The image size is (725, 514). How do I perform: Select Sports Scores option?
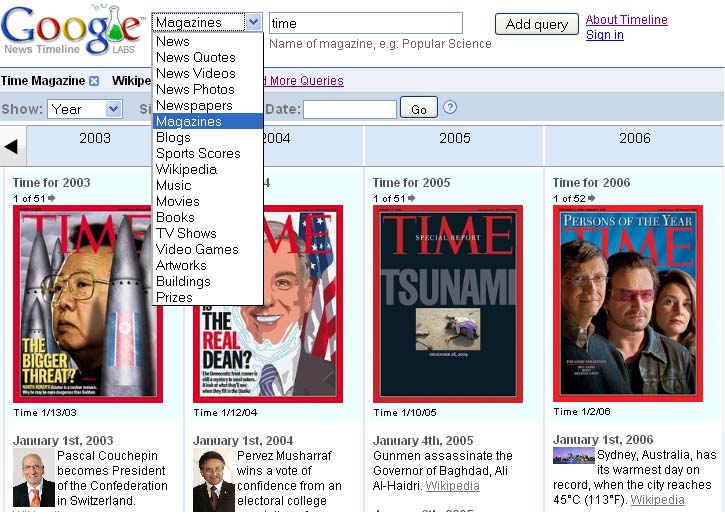pos(208,153)
